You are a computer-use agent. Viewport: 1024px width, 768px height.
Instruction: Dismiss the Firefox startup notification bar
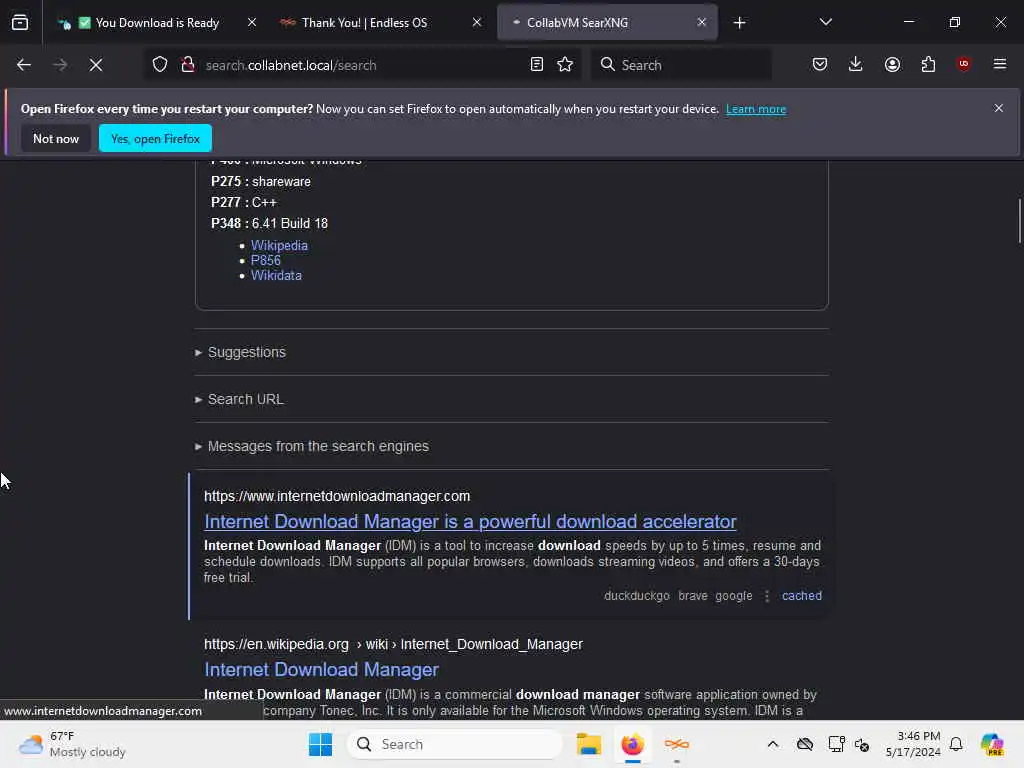[x=999, y=108]
